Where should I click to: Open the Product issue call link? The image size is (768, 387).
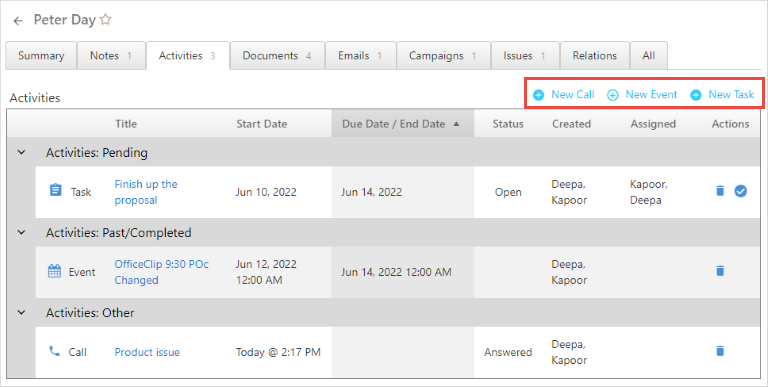[147, 352]
